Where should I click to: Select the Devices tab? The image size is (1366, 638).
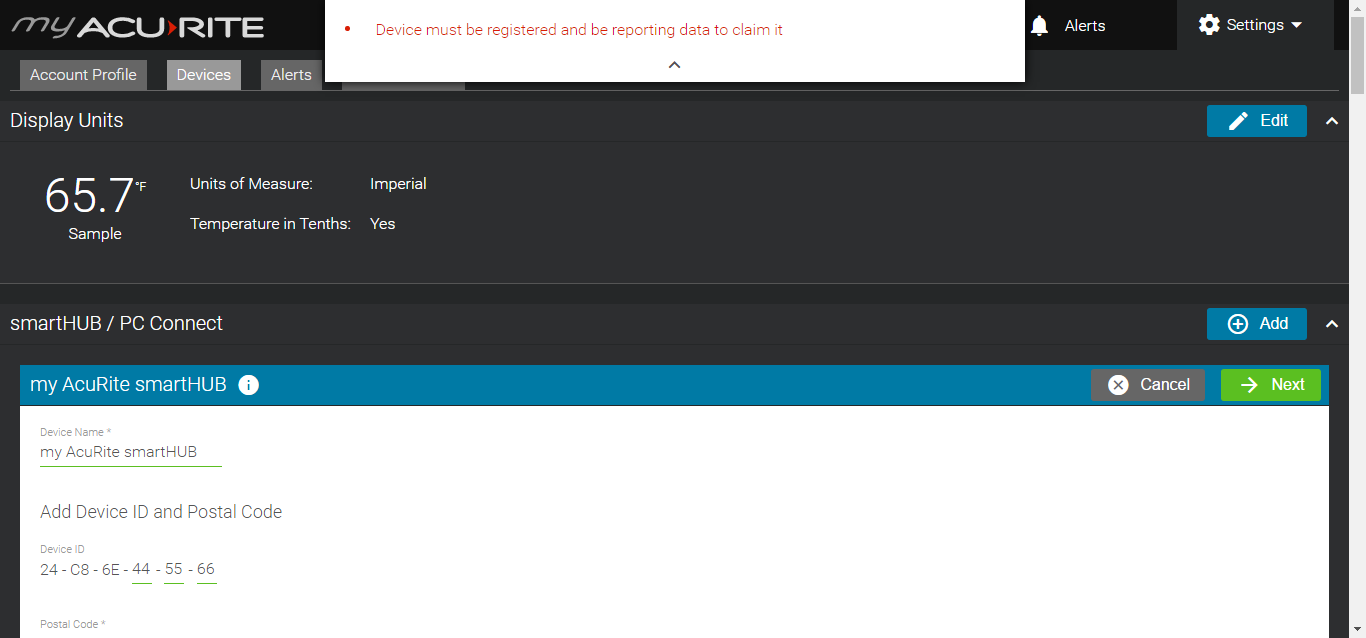coord(204,75)
